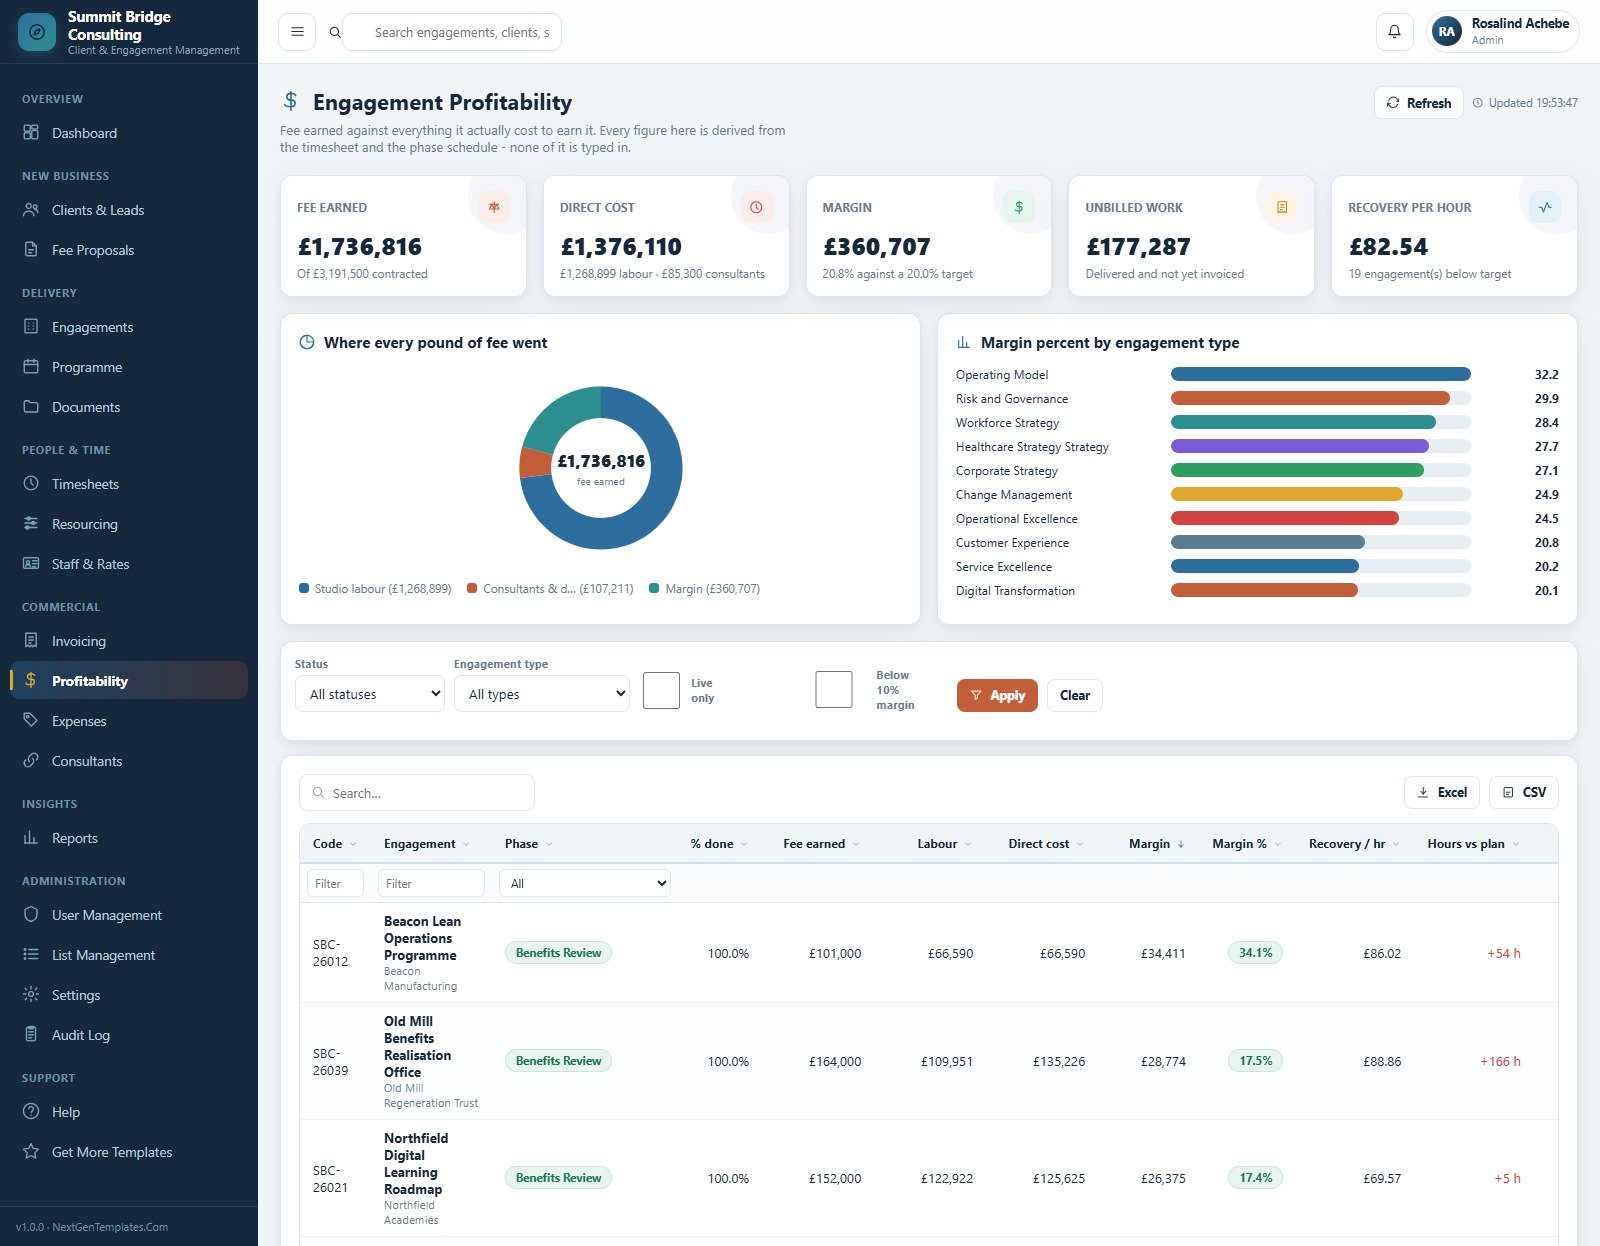Click the Expenses tag icon
The width and height of the screenshot is (1600, 1246).
point(31,721)
